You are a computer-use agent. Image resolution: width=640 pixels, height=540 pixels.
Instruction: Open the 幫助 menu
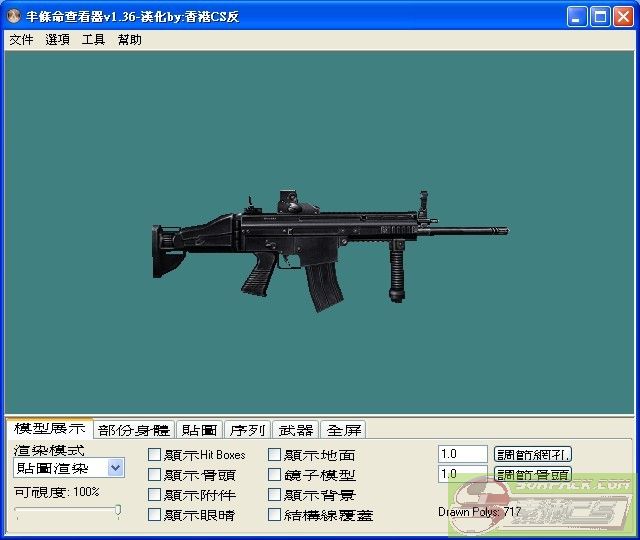(x=129, y=40)
